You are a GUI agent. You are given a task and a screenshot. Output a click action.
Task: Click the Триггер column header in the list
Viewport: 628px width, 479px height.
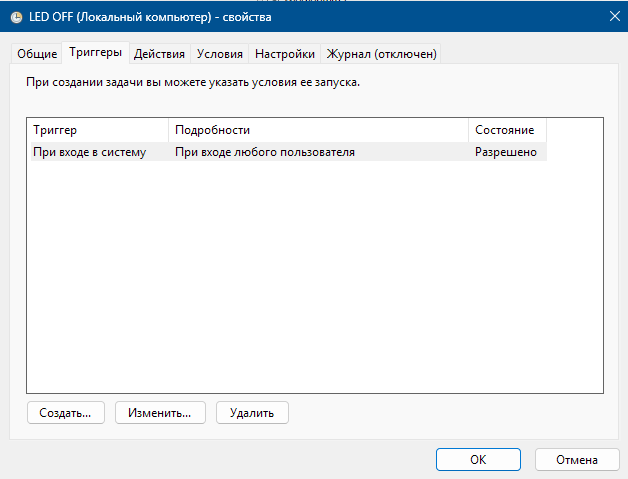[x=97, y=130]
